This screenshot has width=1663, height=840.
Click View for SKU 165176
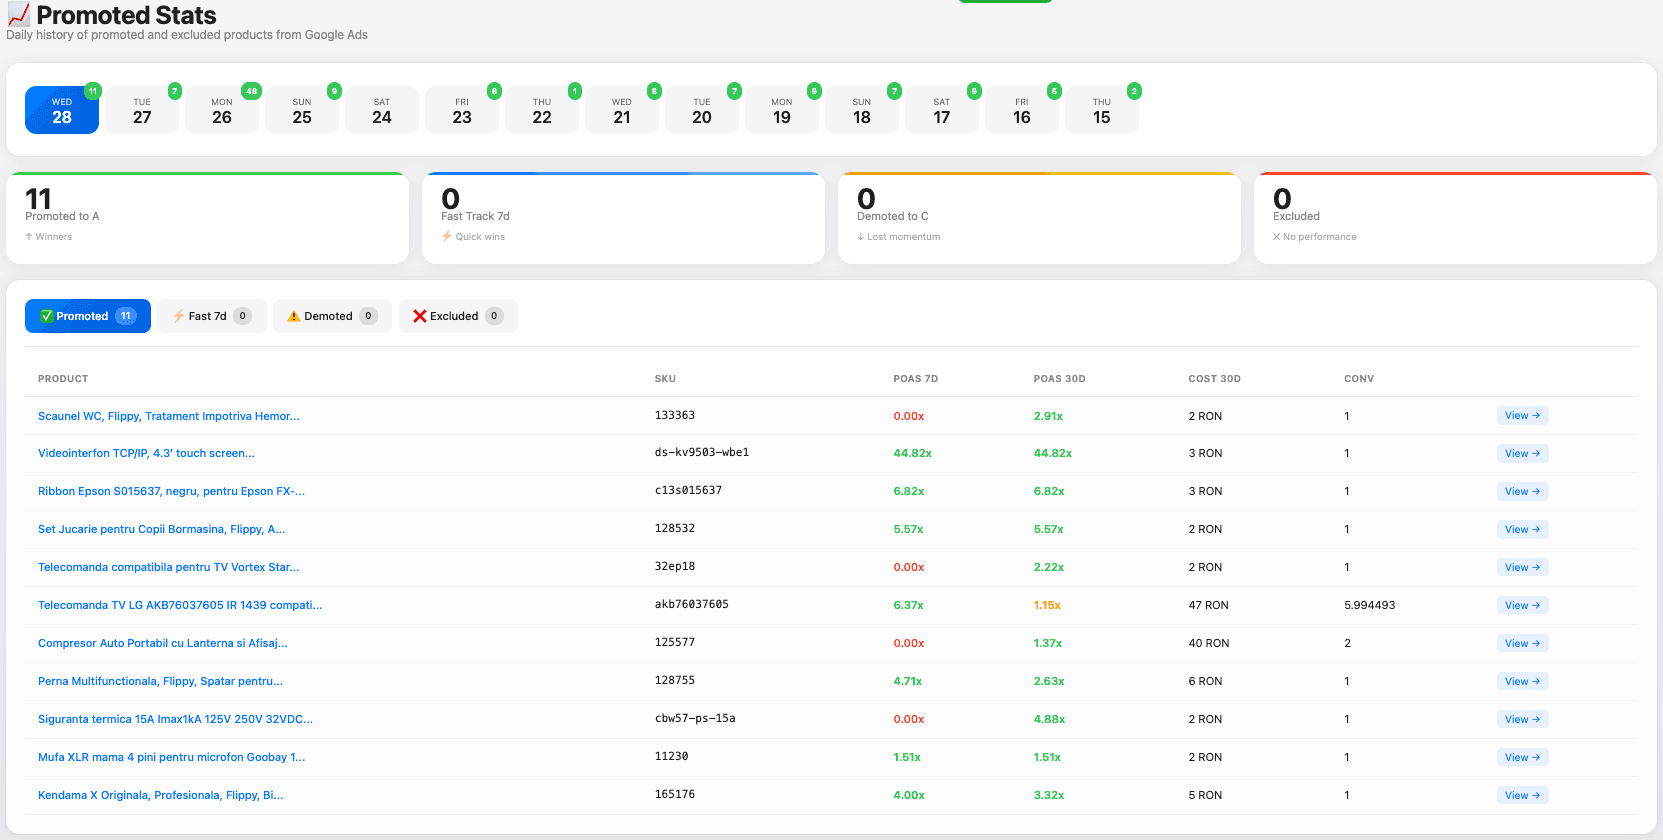1522,795
